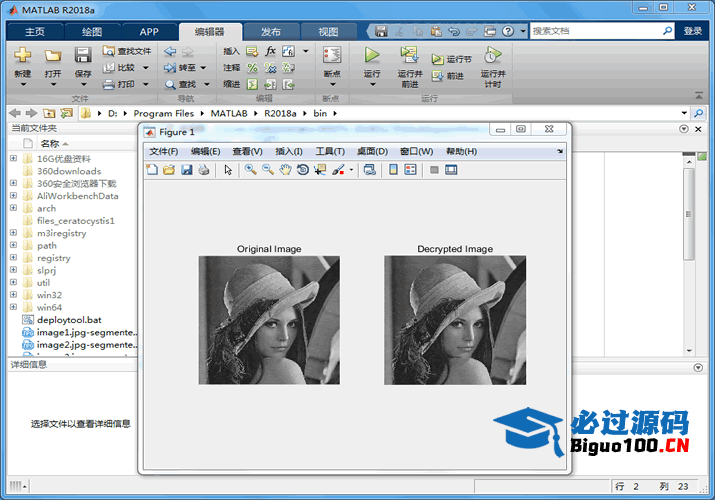Sort by Name (名称) column header
Screen dimensions: 715x500
[x=50, y=144]
